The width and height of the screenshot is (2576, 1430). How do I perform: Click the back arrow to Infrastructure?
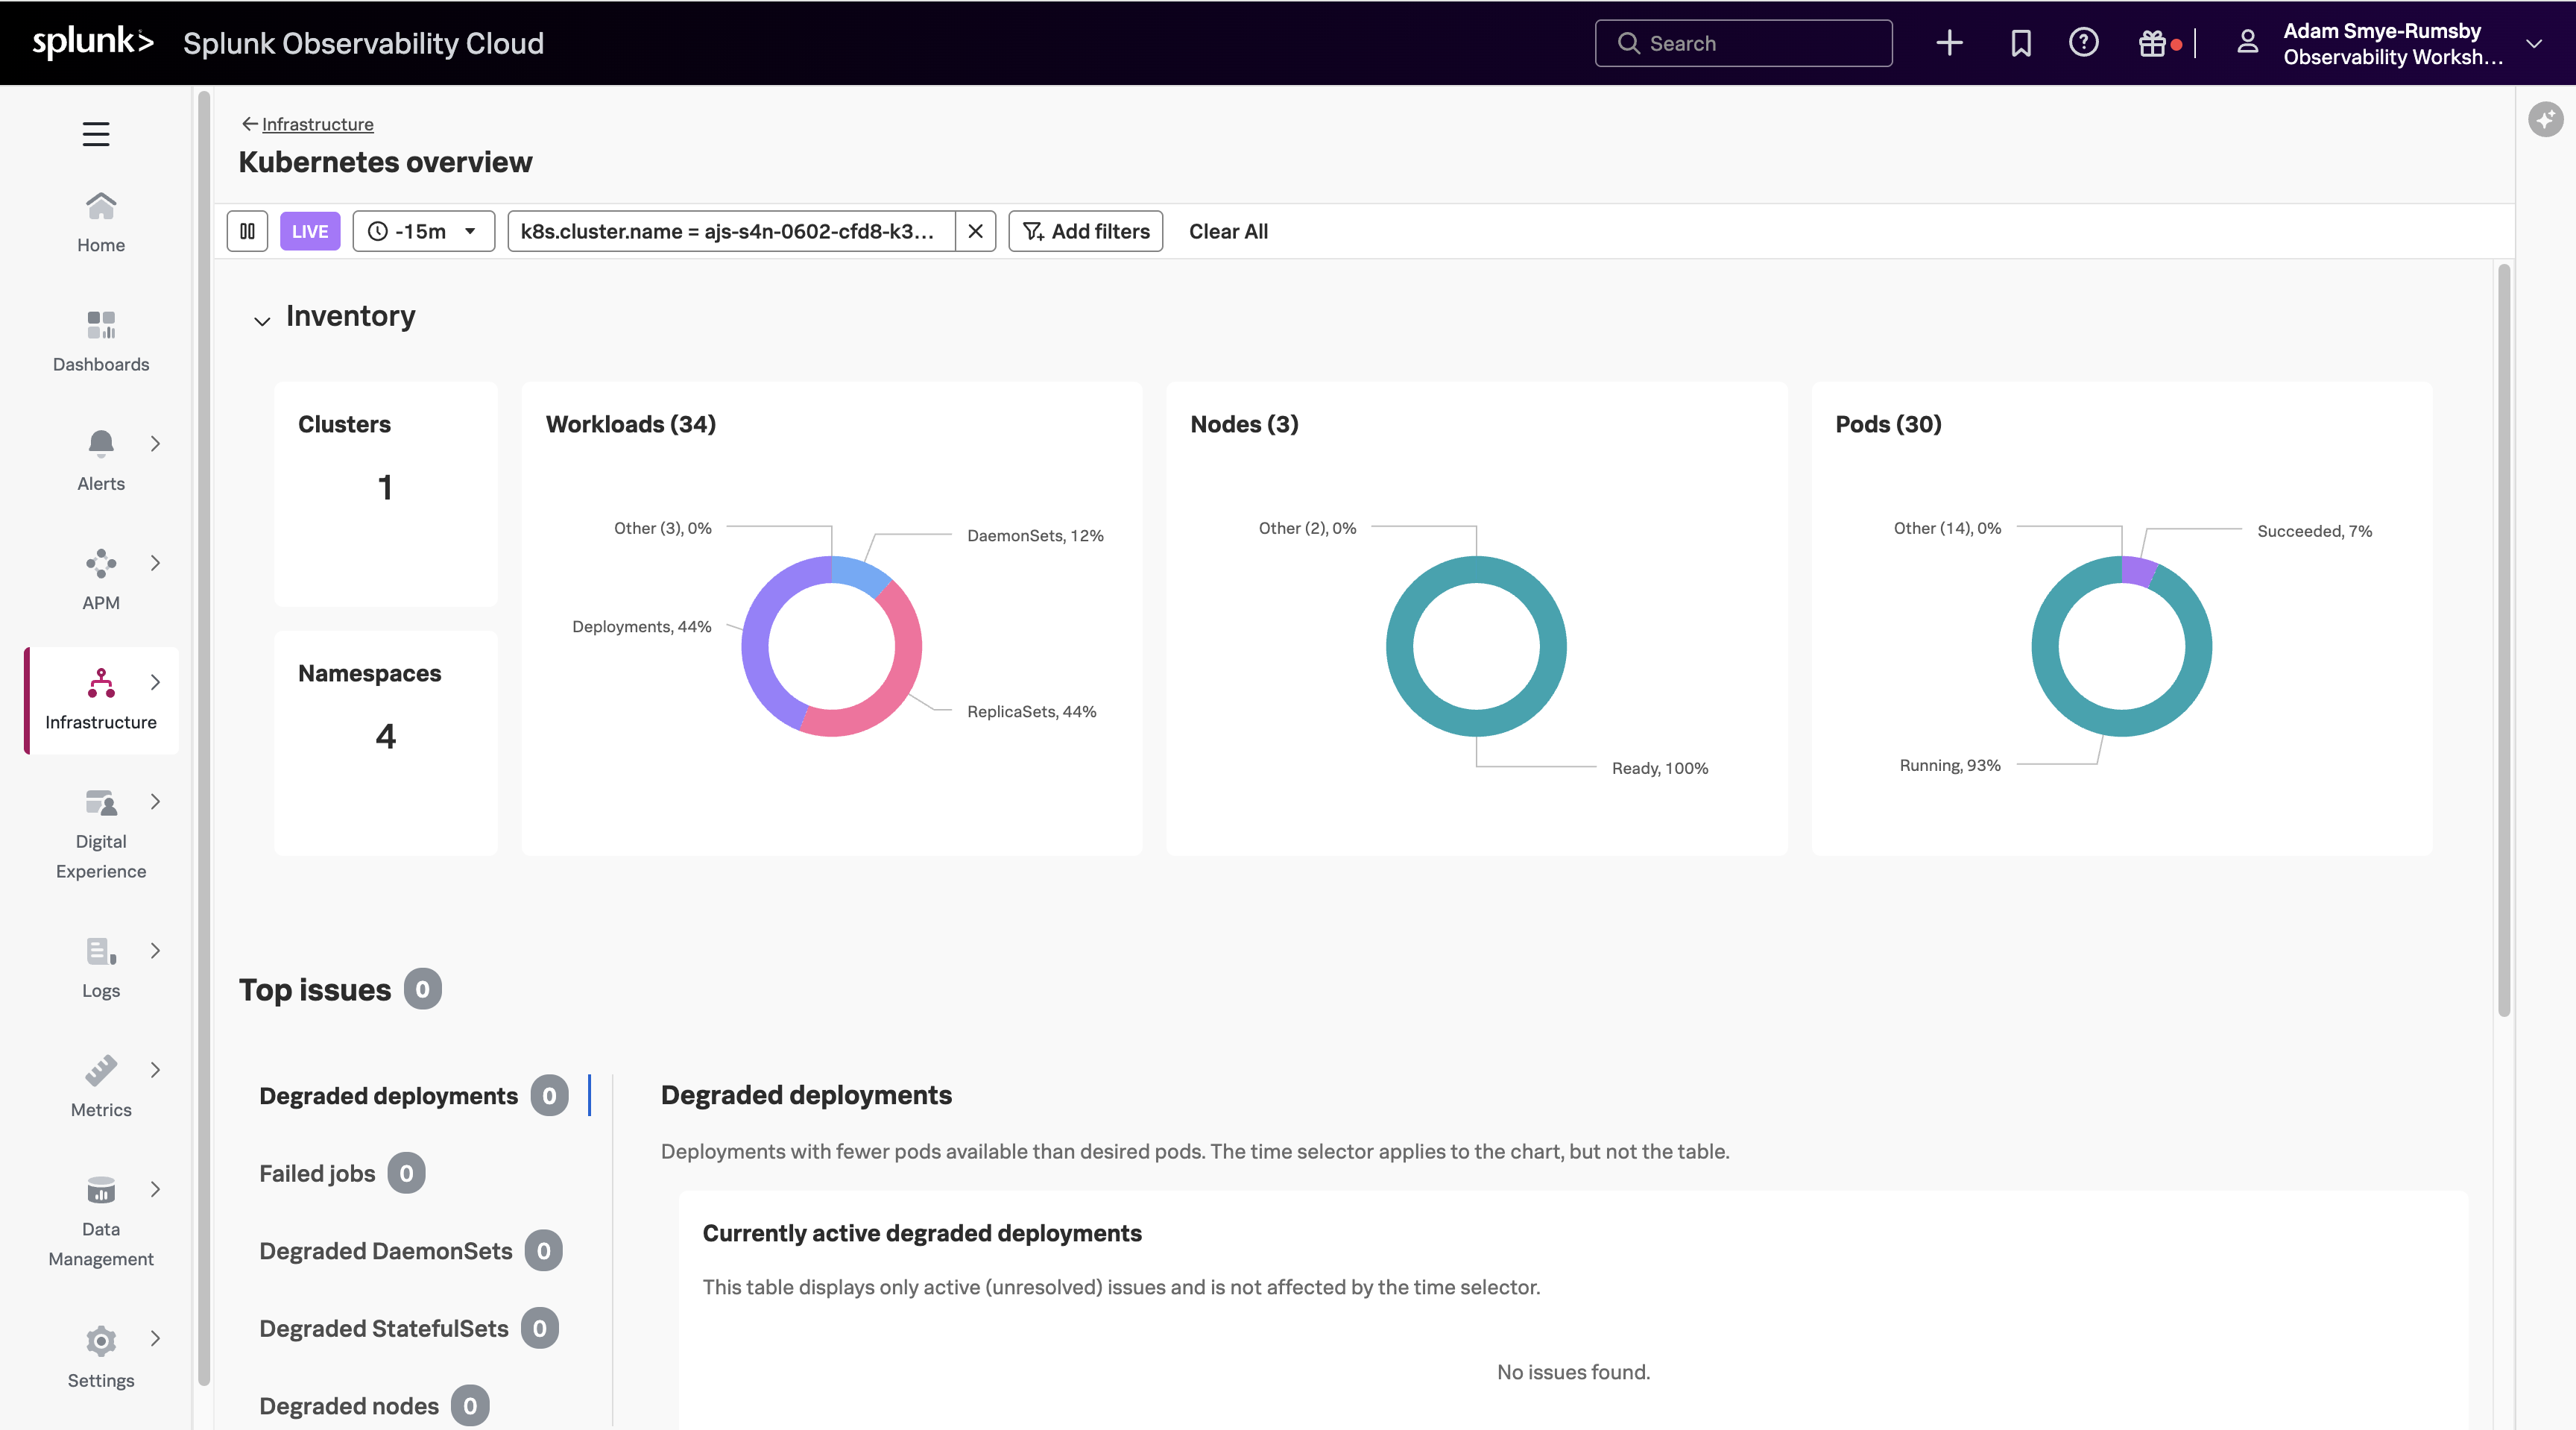pyautogui.click(x=249, y=124)
